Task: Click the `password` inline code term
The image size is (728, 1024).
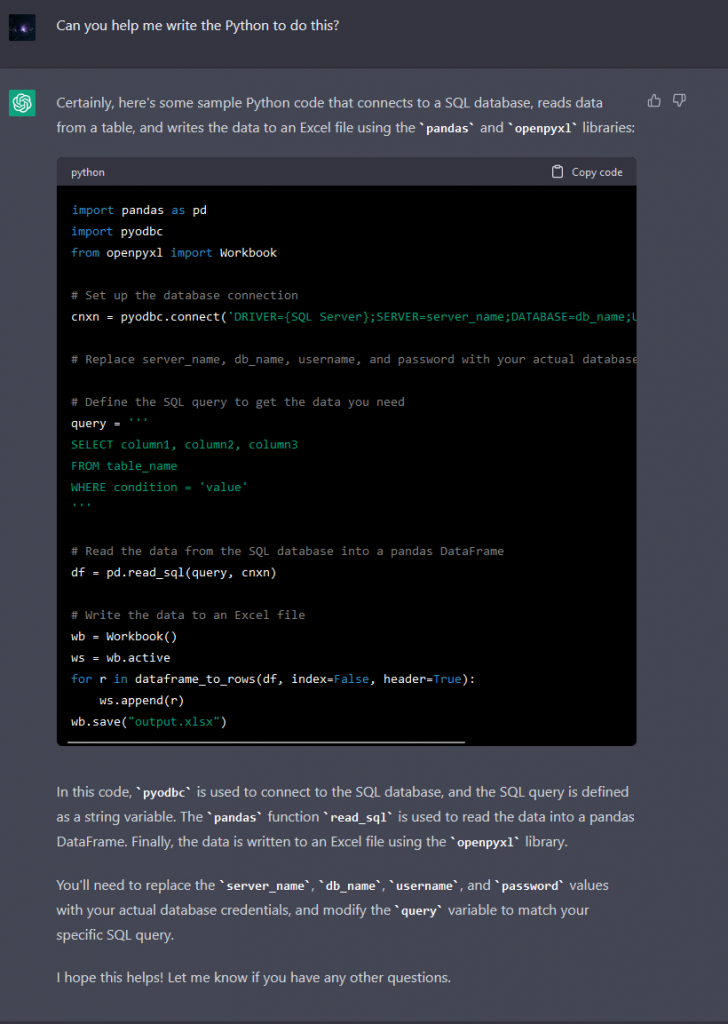Action: point(528,886)
